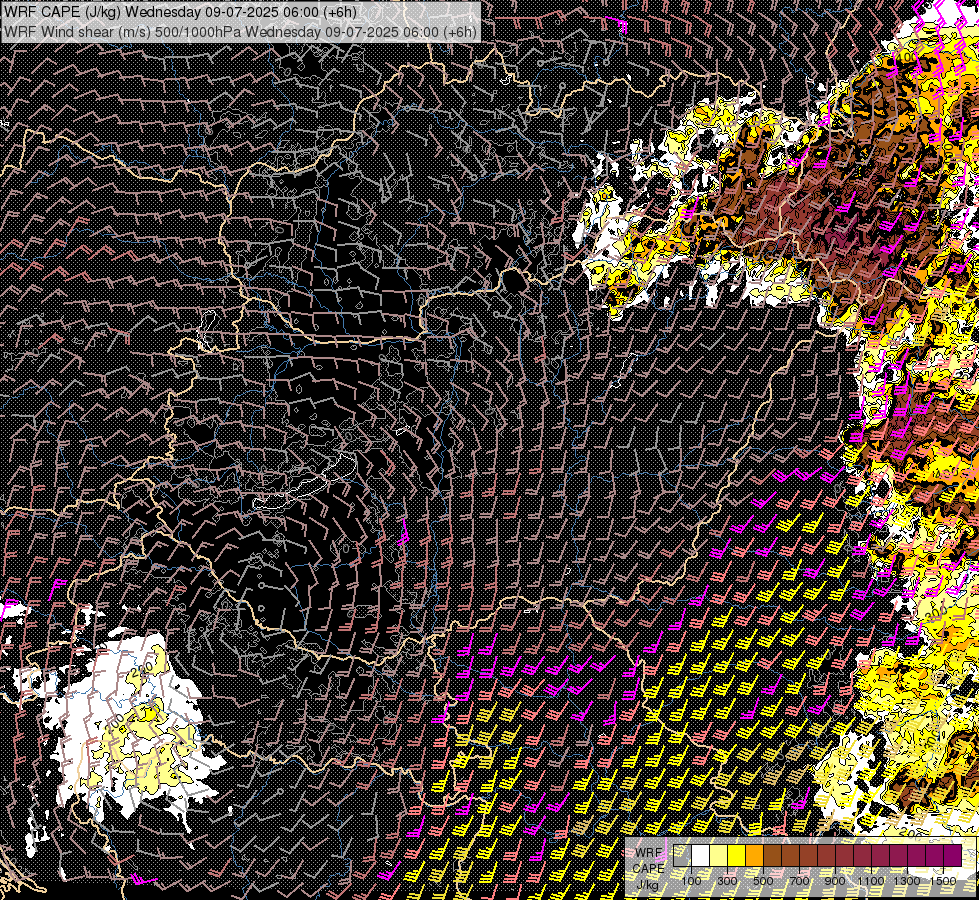
Task: Click the 900 legend scale label
Action: (835, 881)
